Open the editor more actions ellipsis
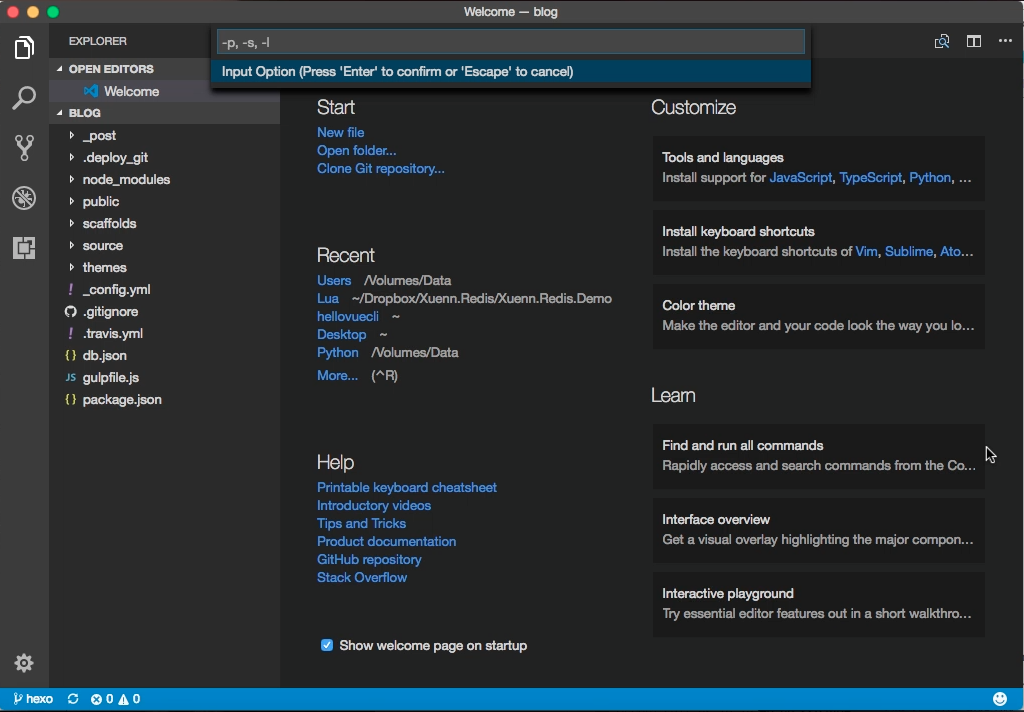 1005,41
